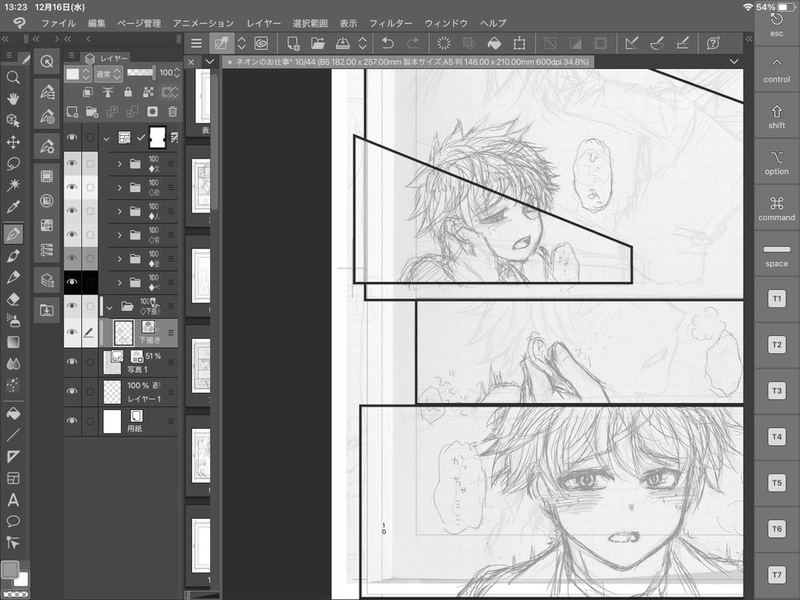The image size is (800, 600).
Task: Open the blending mode 通常 dropdown
Action: [x=108, y=74]
